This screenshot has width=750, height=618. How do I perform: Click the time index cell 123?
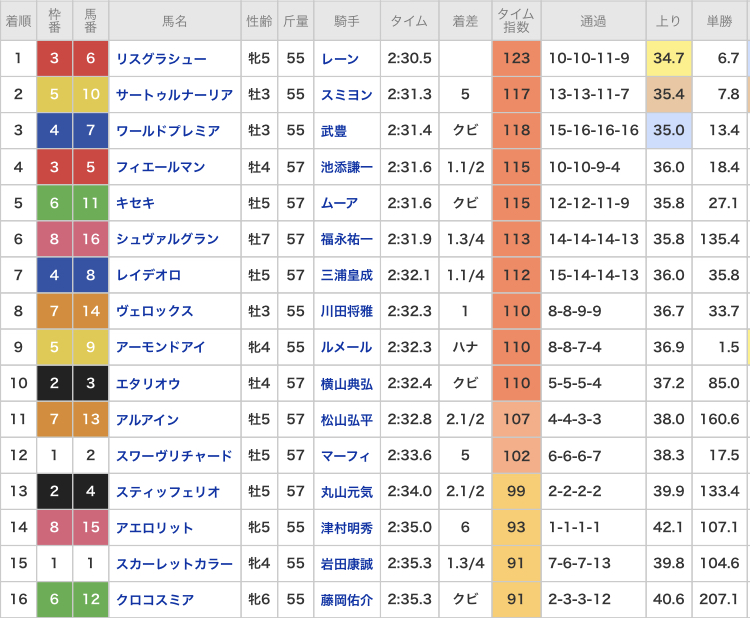pos(517,58)
